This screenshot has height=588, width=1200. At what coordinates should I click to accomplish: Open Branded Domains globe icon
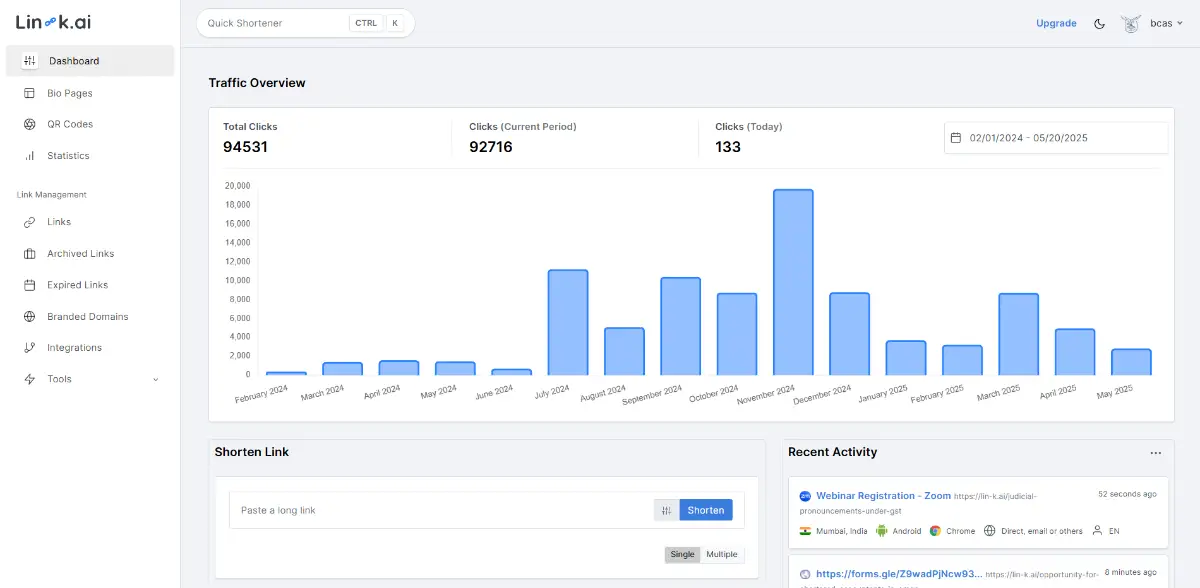(29, 317)
